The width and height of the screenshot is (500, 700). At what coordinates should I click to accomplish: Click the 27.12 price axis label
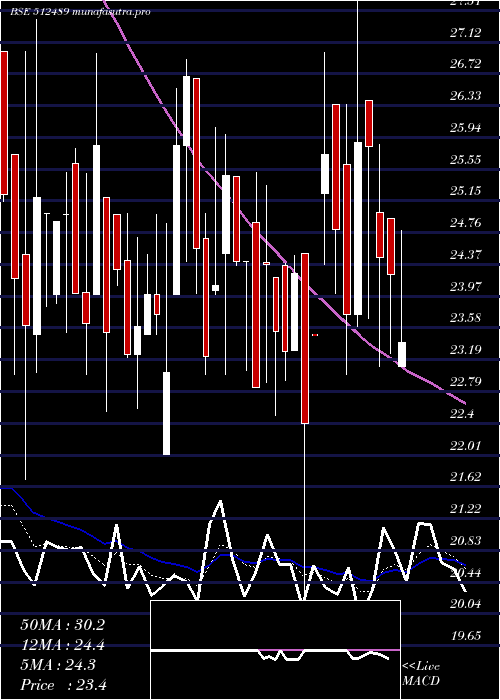pyautogui.click(x=466, y=33)
